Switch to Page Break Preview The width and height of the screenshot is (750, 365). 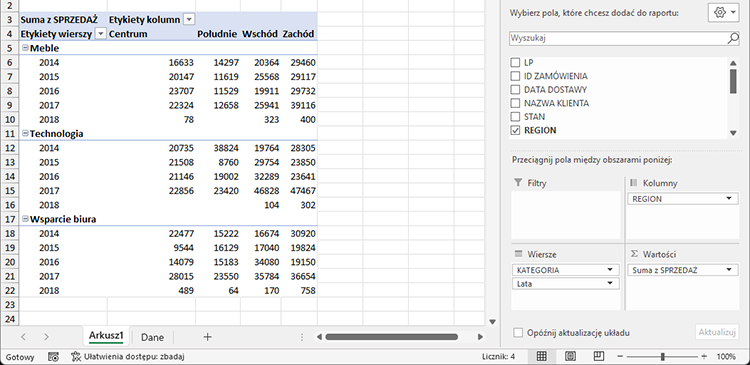click(598, 356)
